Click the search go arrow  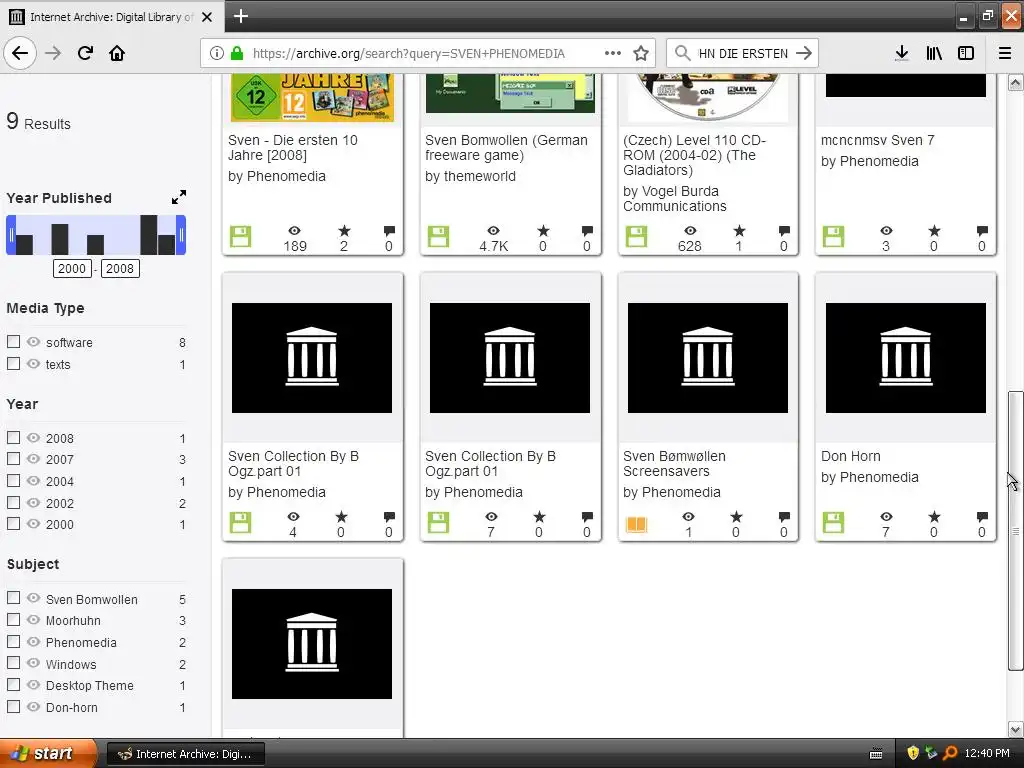pos(804,53)
